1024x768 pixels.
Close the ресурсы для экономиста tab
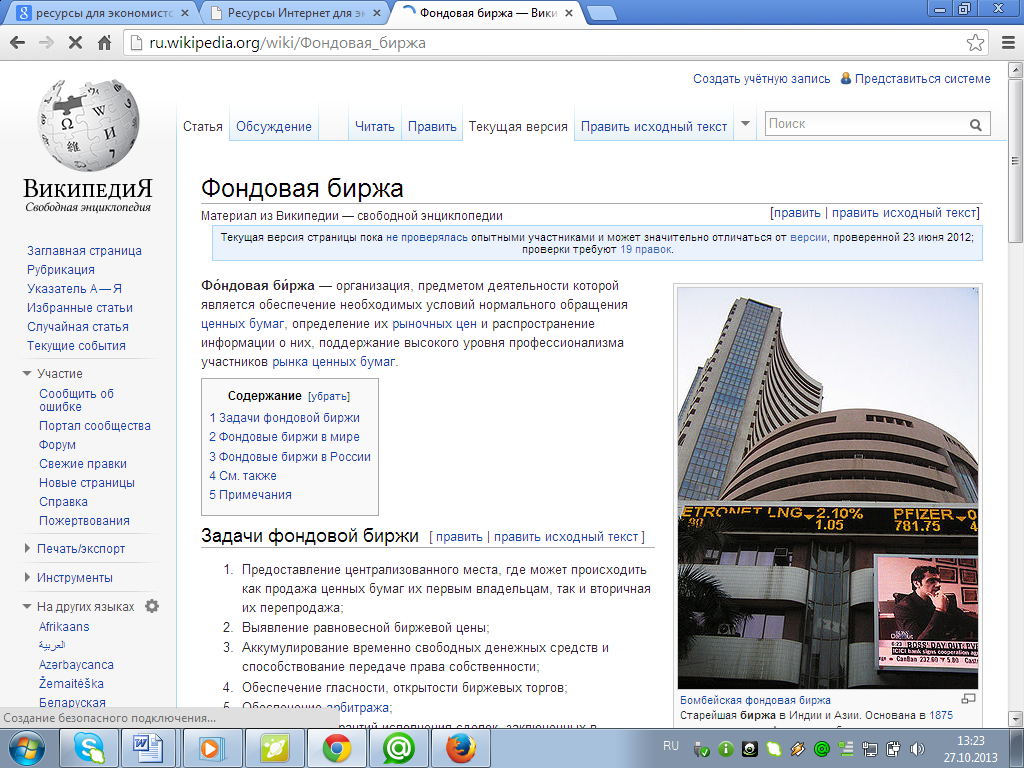tap(185, 13)
